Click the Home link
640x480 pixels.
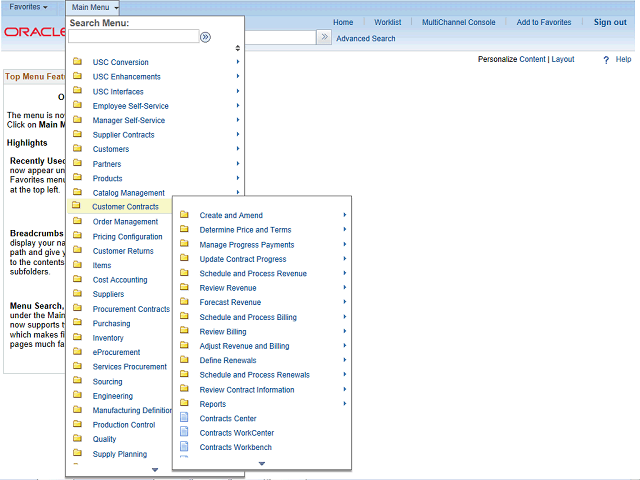coord(343,22)
